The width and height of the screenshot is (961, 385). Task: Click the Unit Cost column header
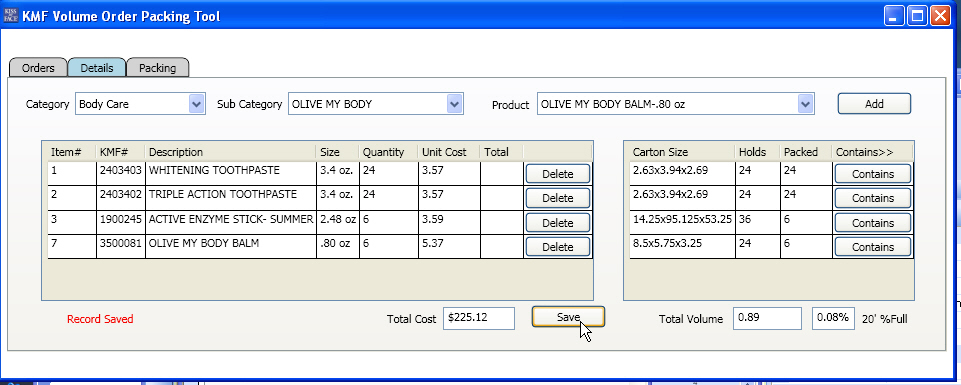[x=449, y=152]
